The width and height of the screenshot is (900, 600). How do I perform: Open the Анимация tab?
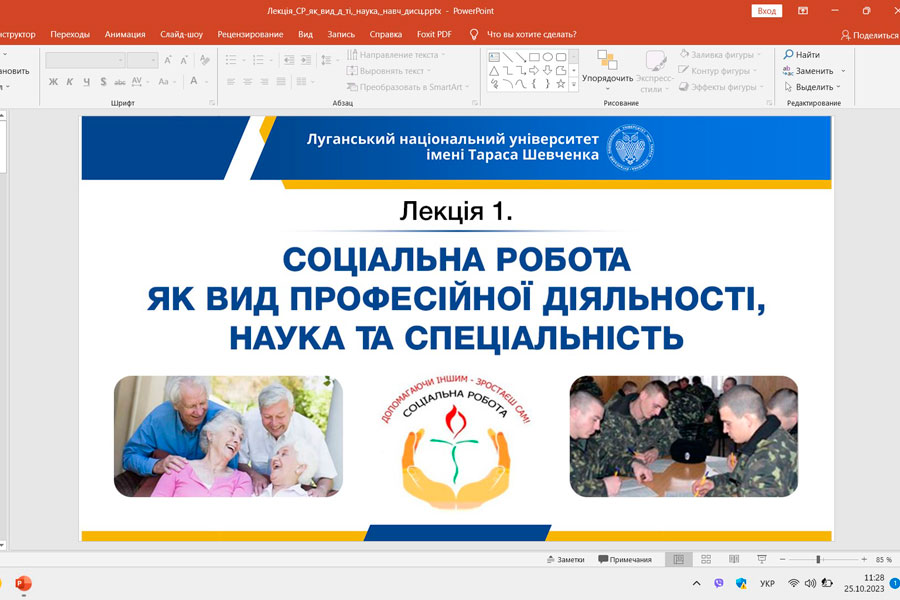(x=125, y=34)
